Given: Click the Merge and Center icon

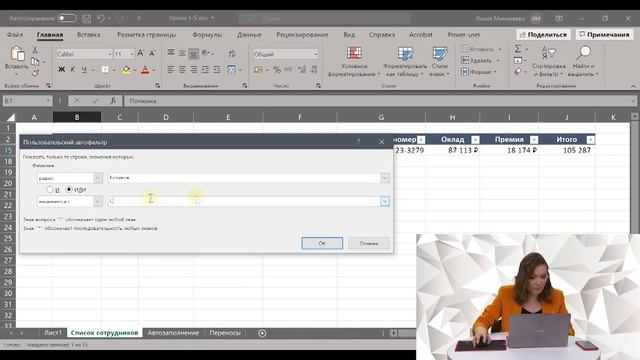Looking at the screenshot, I should [x=231, y=70].
